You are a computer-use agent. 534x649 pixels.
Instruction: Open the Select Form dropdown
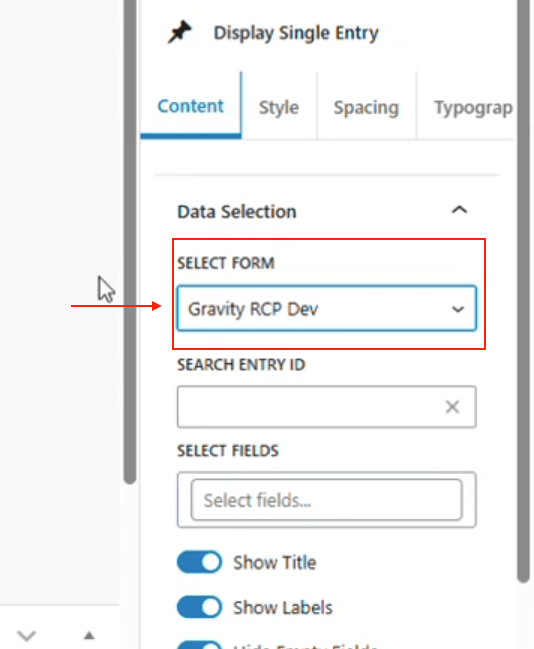(327, 308)
